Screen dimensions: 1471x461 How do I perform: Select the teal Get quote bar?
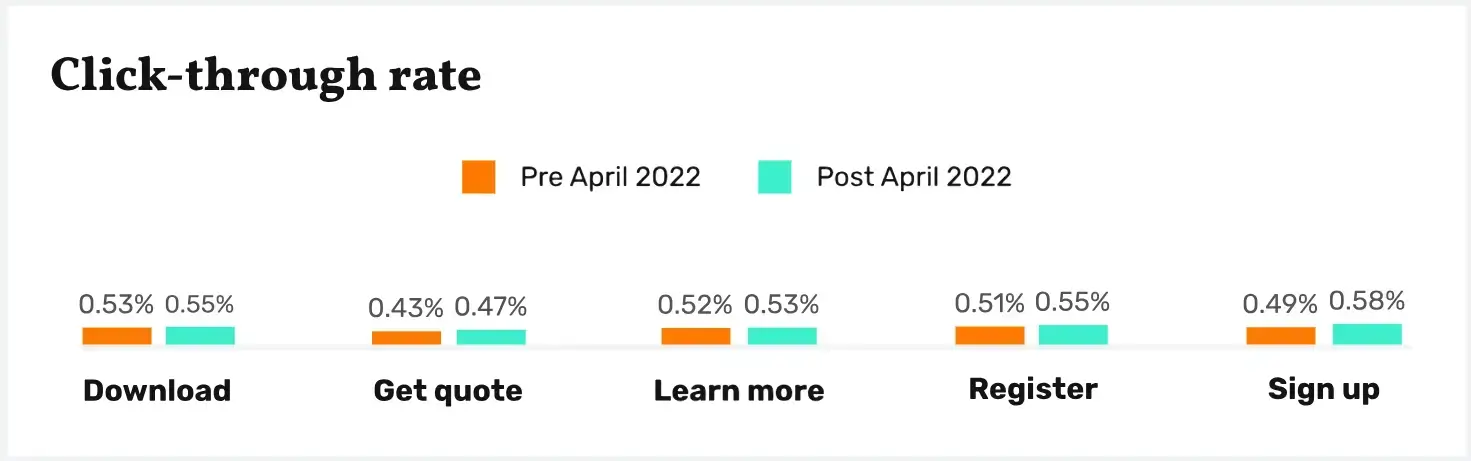click(491, 337)
